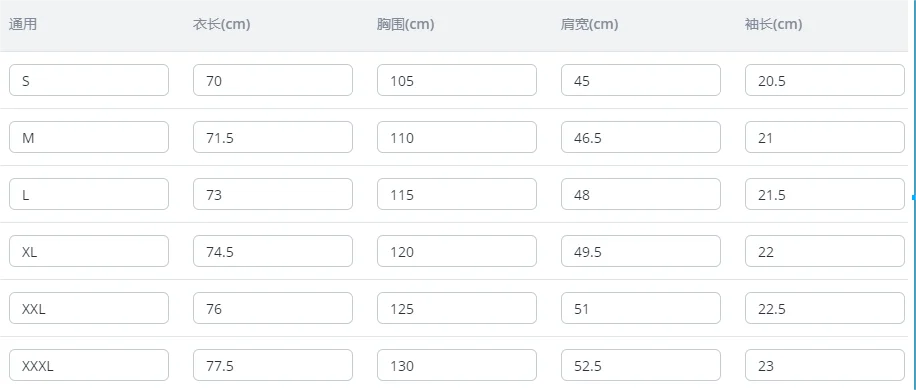Click the 袖长(cm) column header
Image resolution: width=916 pixels, height=390 pixels.
pyautogui.click(x=773, y=25)
